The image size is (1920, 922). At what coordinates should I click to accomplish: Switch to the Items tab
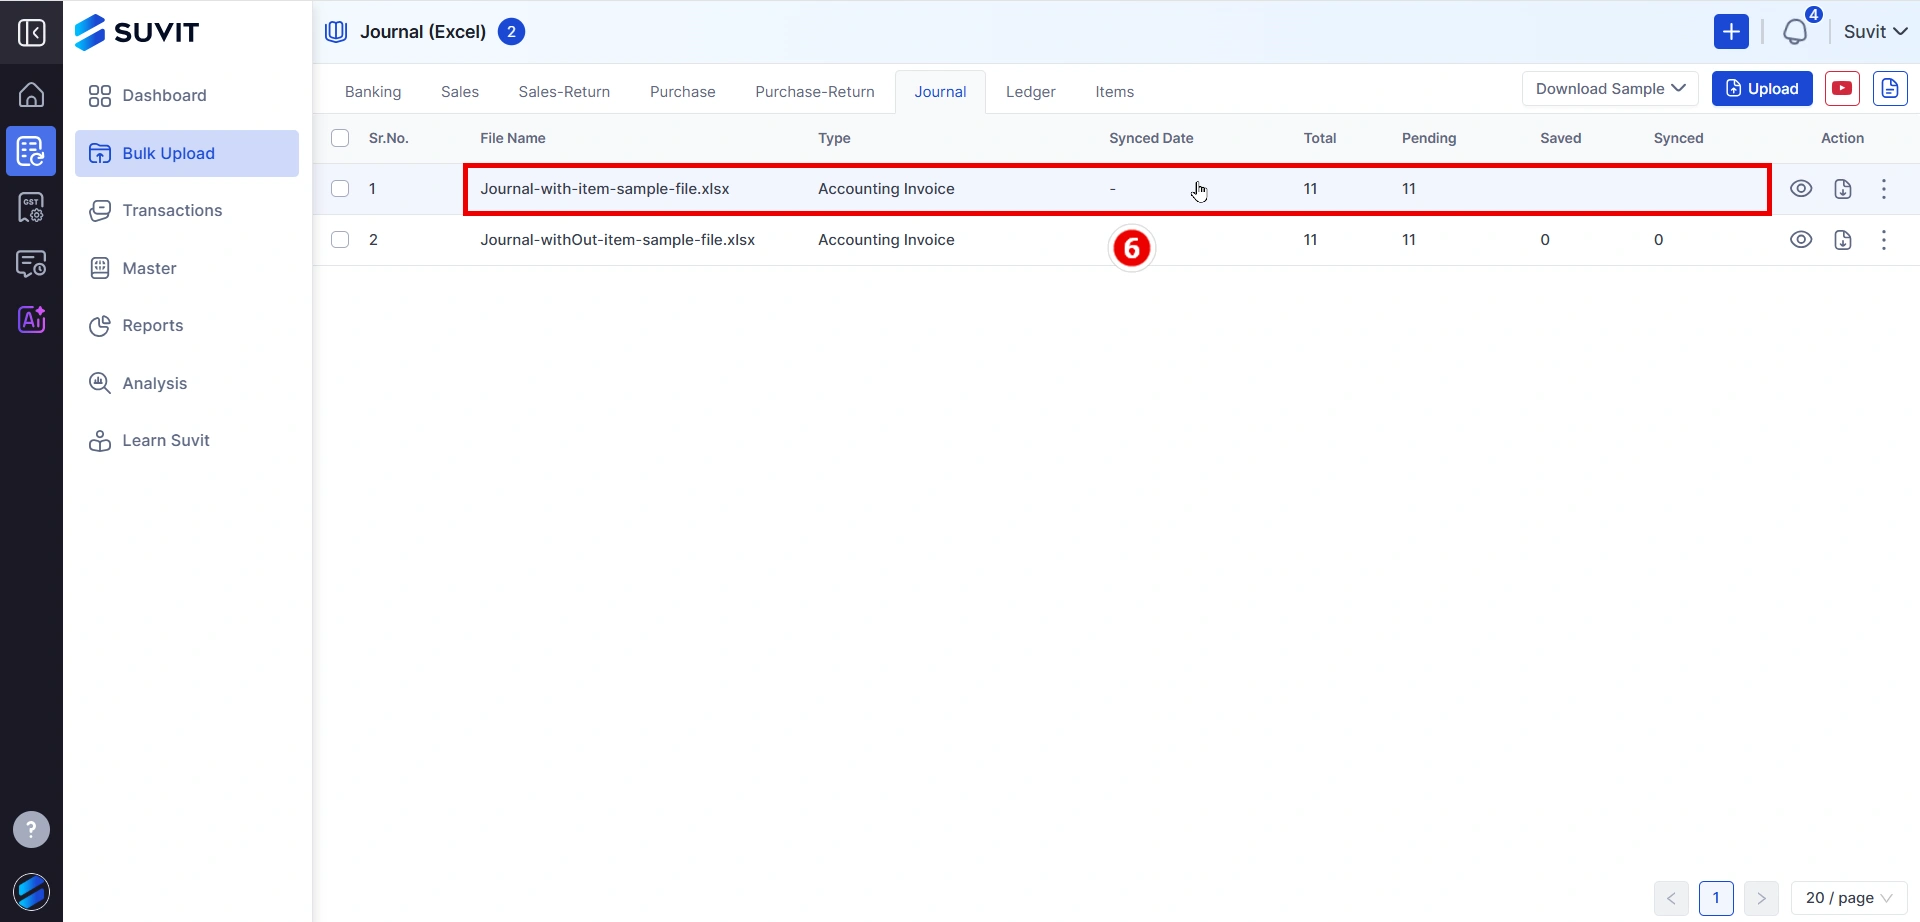[1114, 92]
